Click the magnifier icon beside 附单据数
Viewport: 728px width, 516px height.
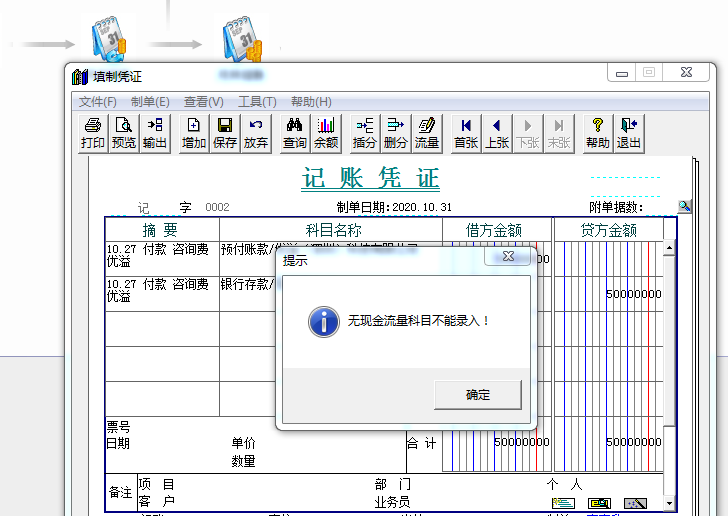tap(684, 206)
